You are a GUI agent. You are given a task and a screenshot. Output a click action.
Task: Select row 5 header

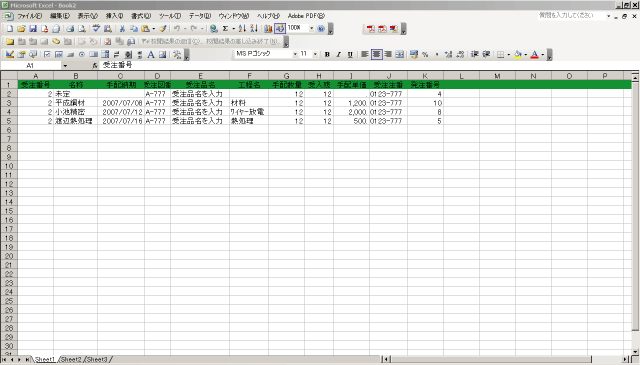click(9, 121)
